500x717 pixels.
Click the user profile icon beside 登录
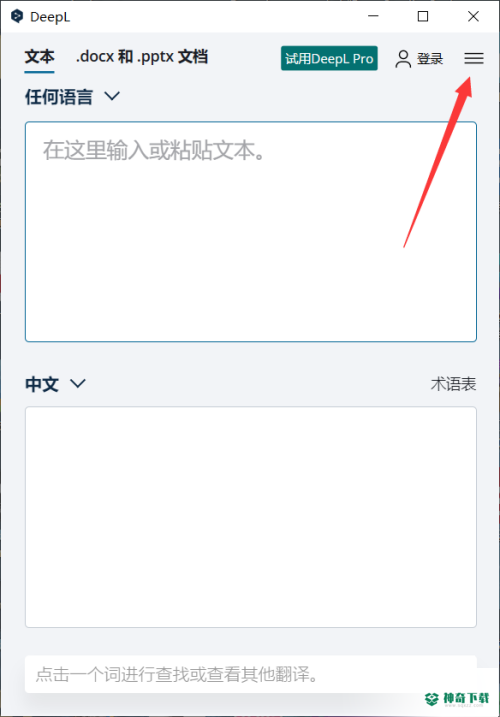[403, 59]
